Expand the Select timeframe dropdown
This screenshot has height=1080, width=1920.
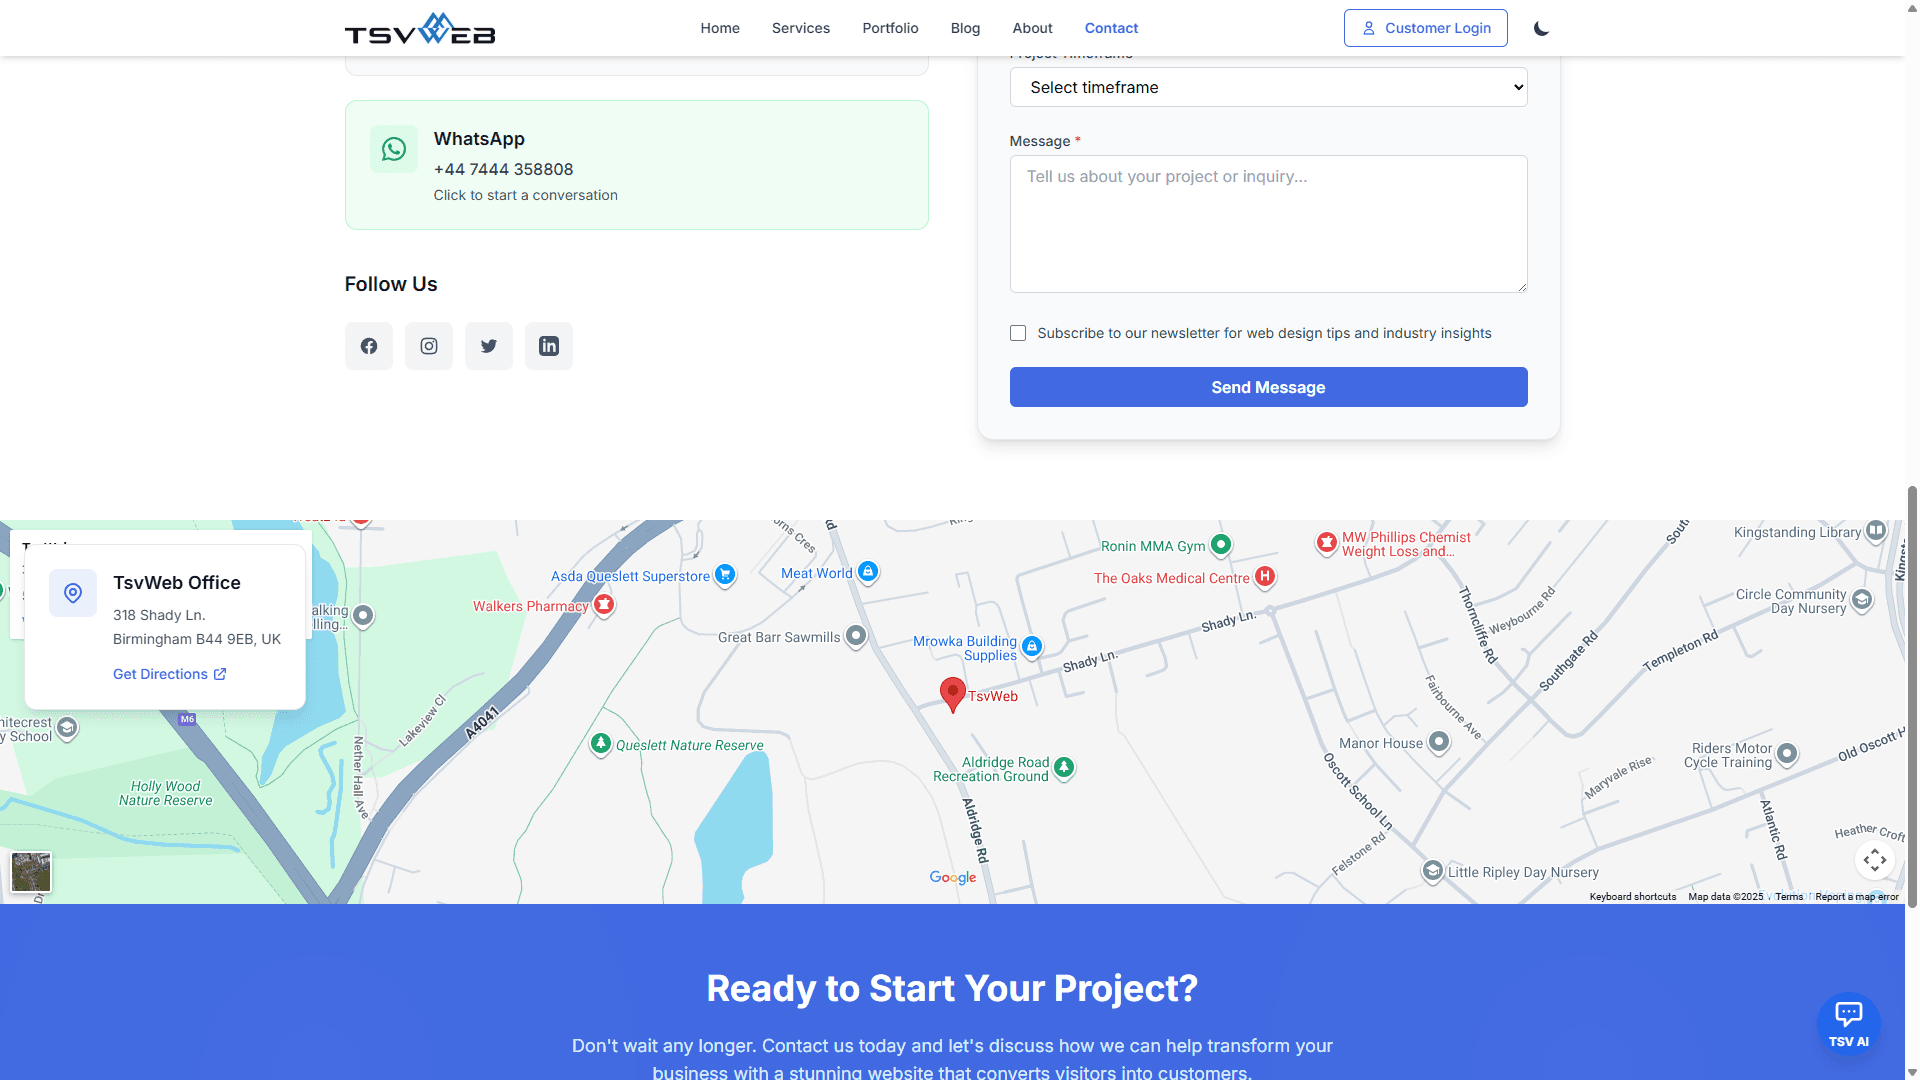click(1268, 87)
